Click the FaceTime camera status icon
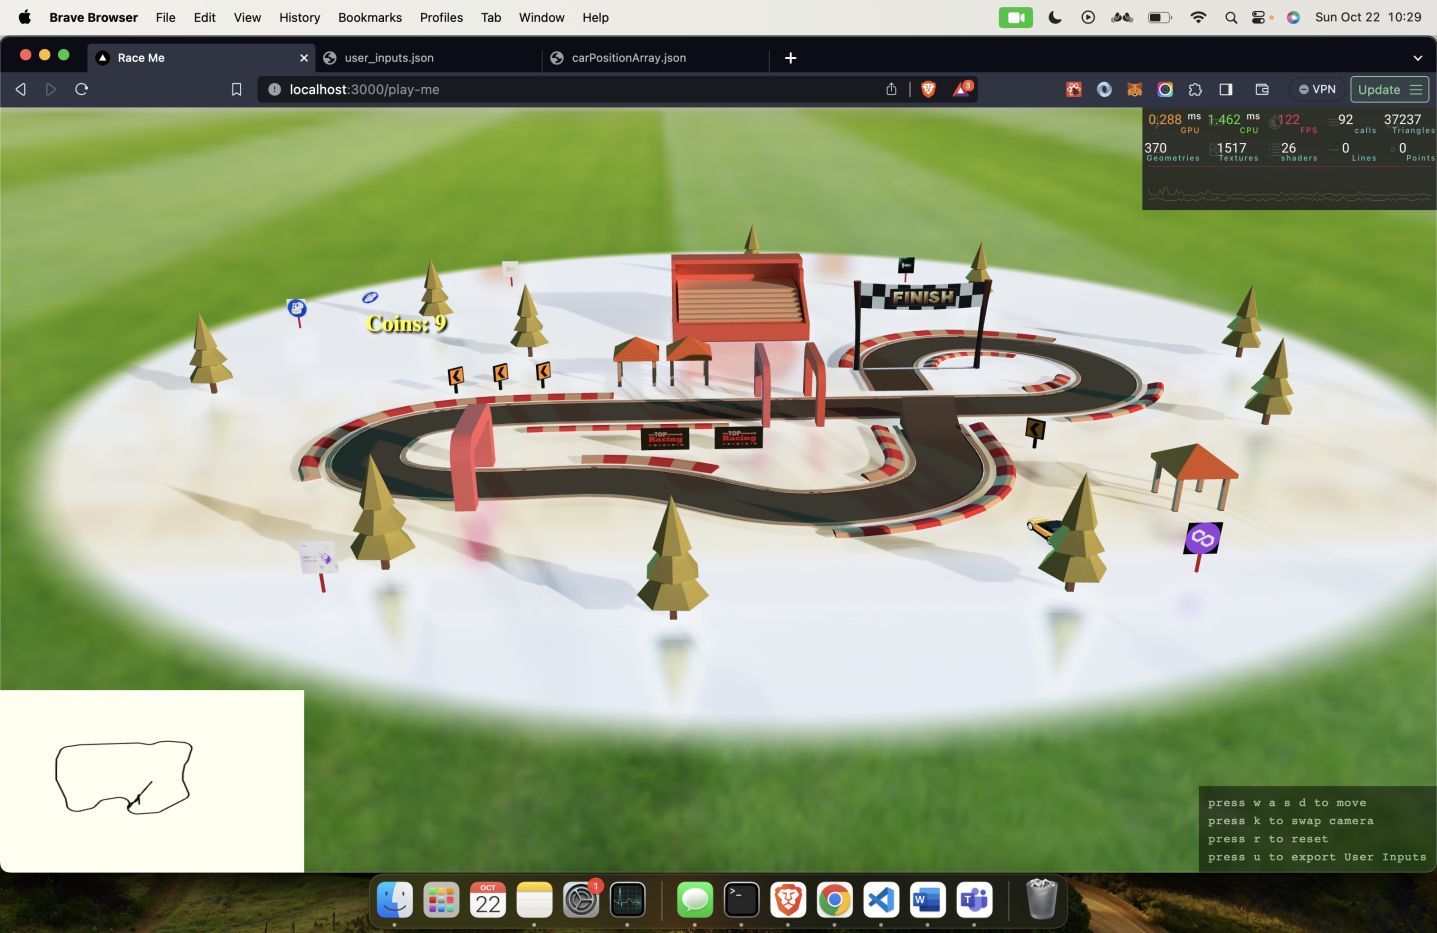The width and height of the screenshot is (1437, 933). point(1015,17)
